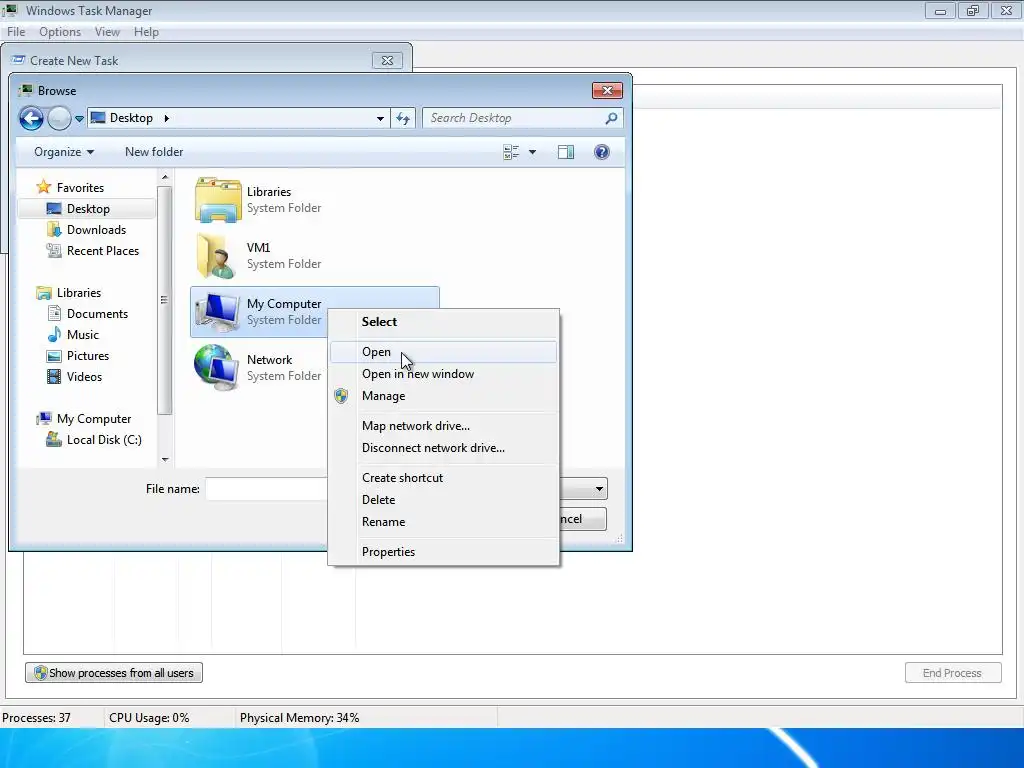The height and width of the screenshot is (768, 1024).
Task: Open Task Manager File menu
Action: pos(16,32)
